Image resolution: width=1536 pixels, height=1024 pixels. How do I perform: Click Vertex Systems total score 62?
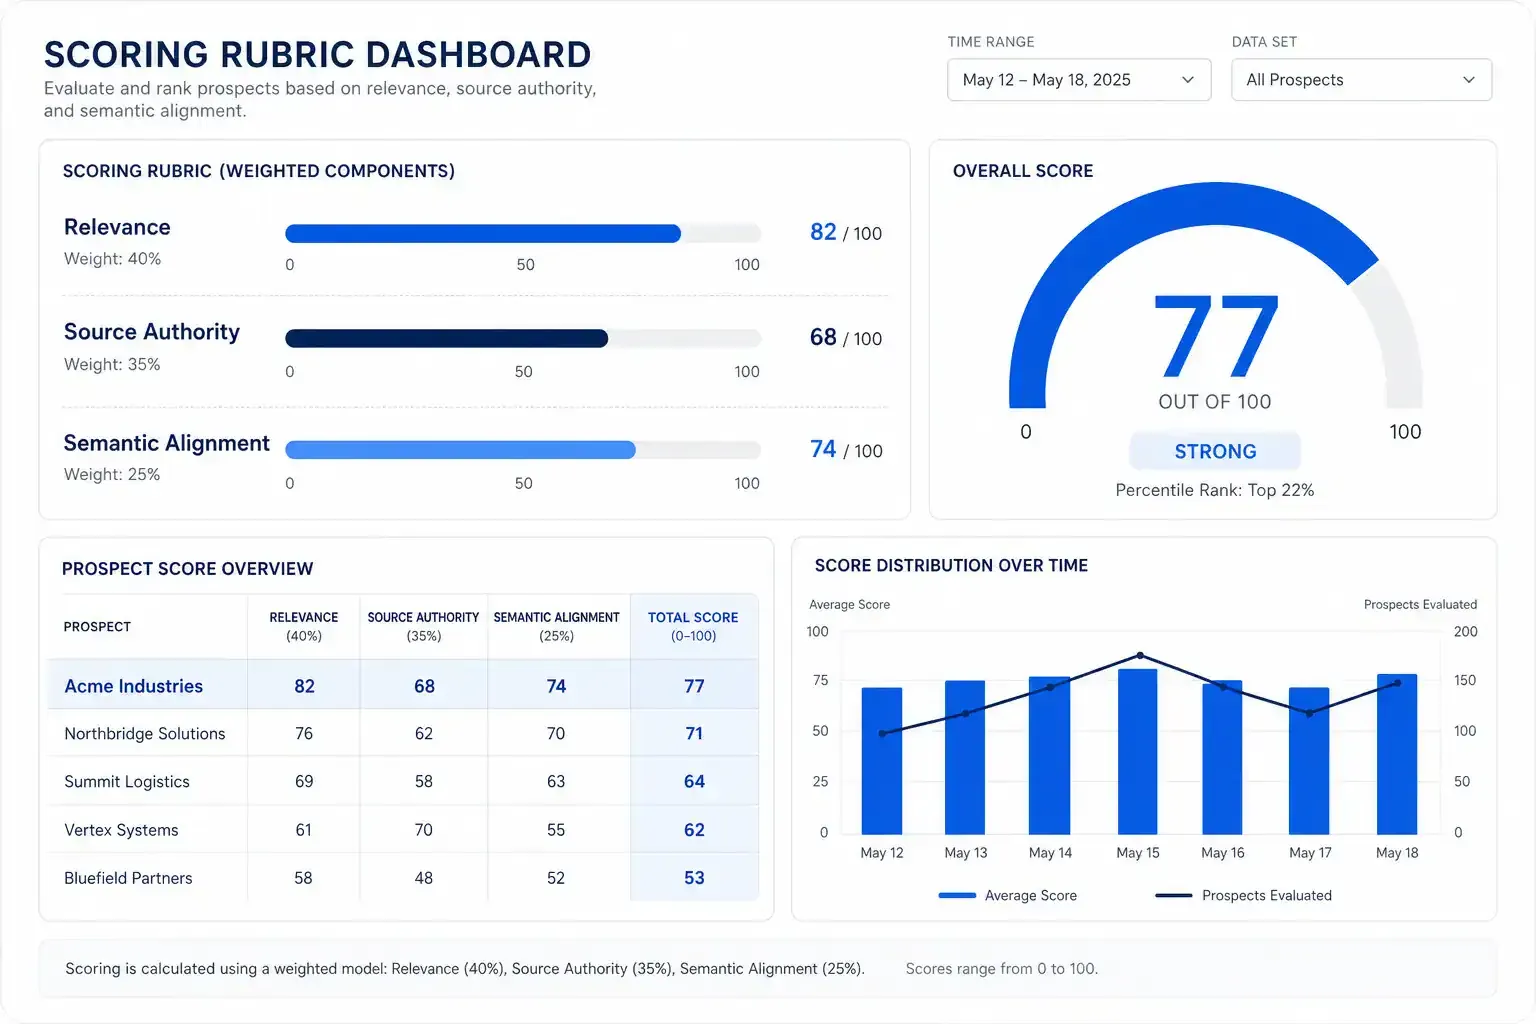click(694, 830)
